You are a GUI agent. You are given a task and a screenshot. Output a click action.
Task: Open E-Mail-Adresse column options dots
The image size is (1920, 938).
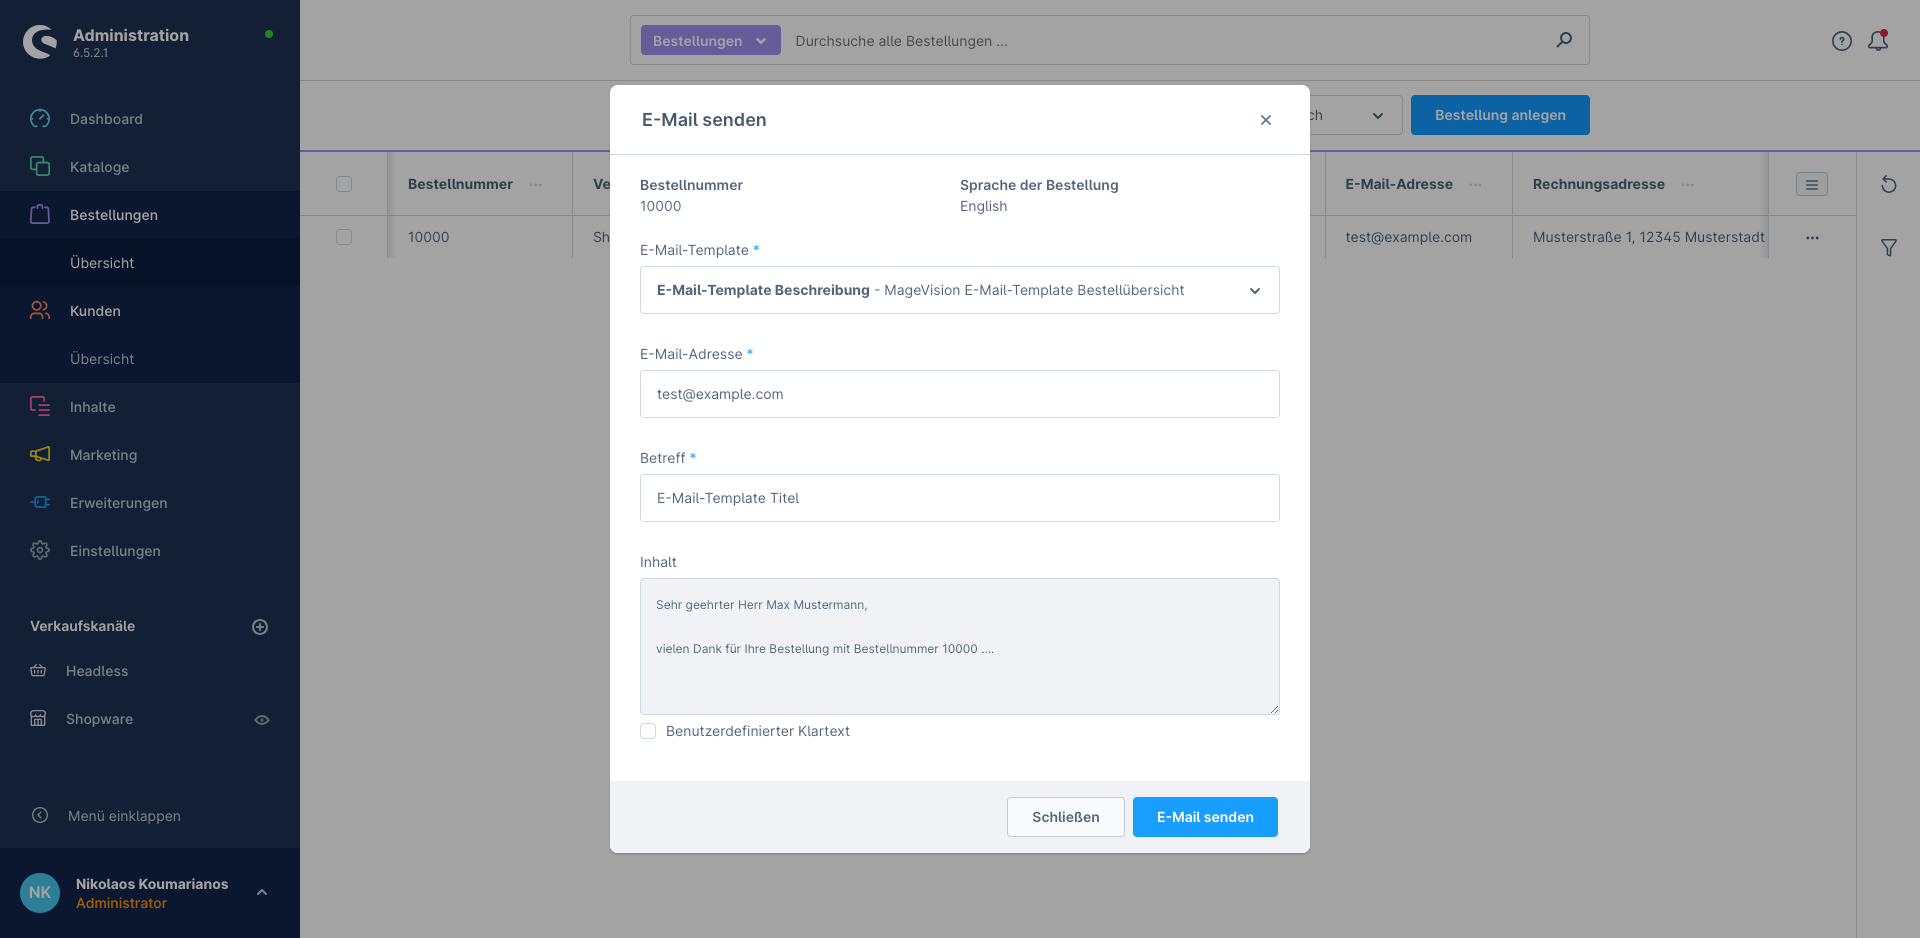pos(1475,185)
